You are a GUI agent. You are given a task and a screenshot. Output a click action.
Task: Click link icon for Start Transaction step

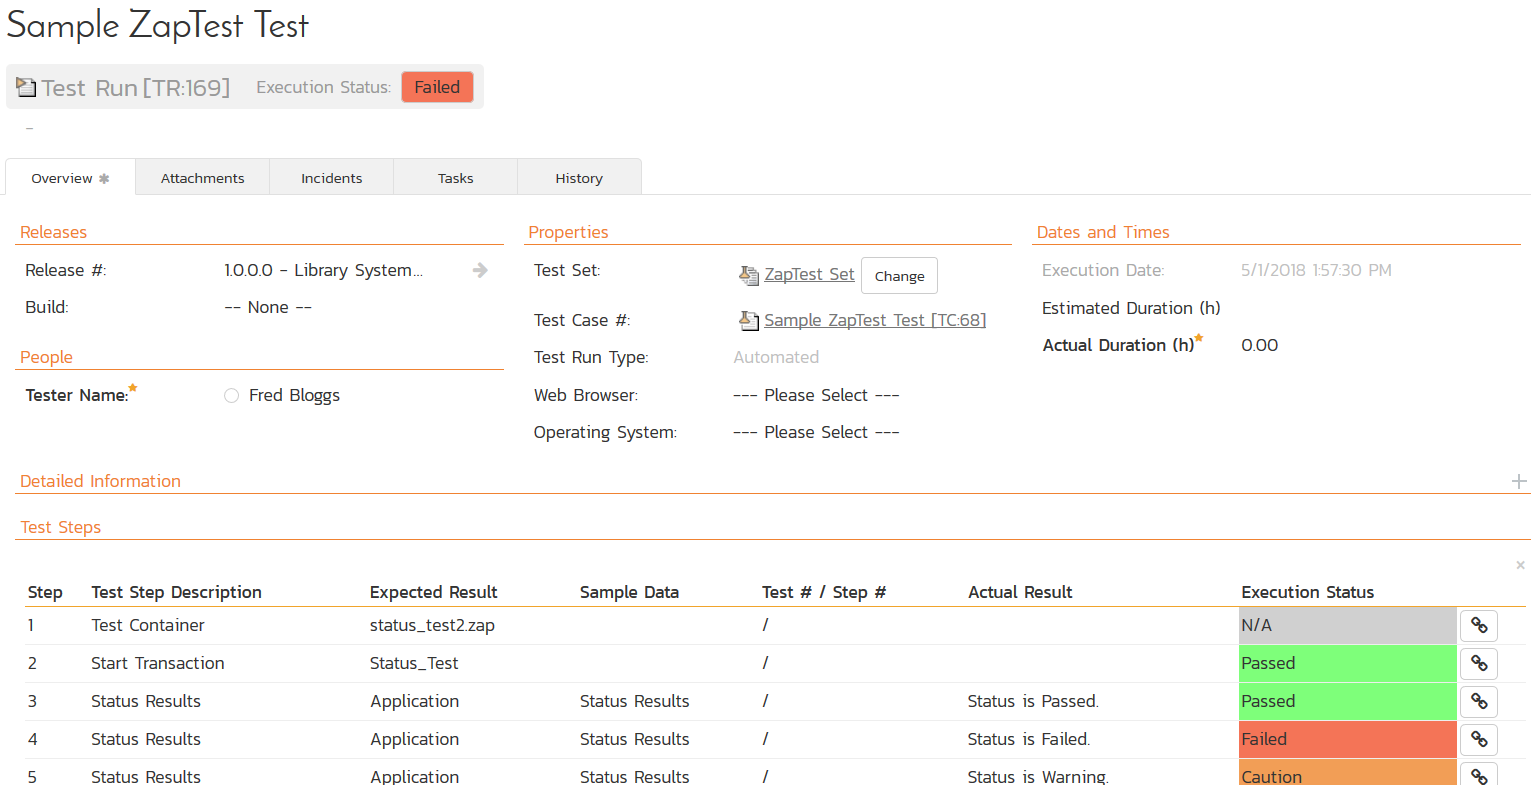[1478, 664]
